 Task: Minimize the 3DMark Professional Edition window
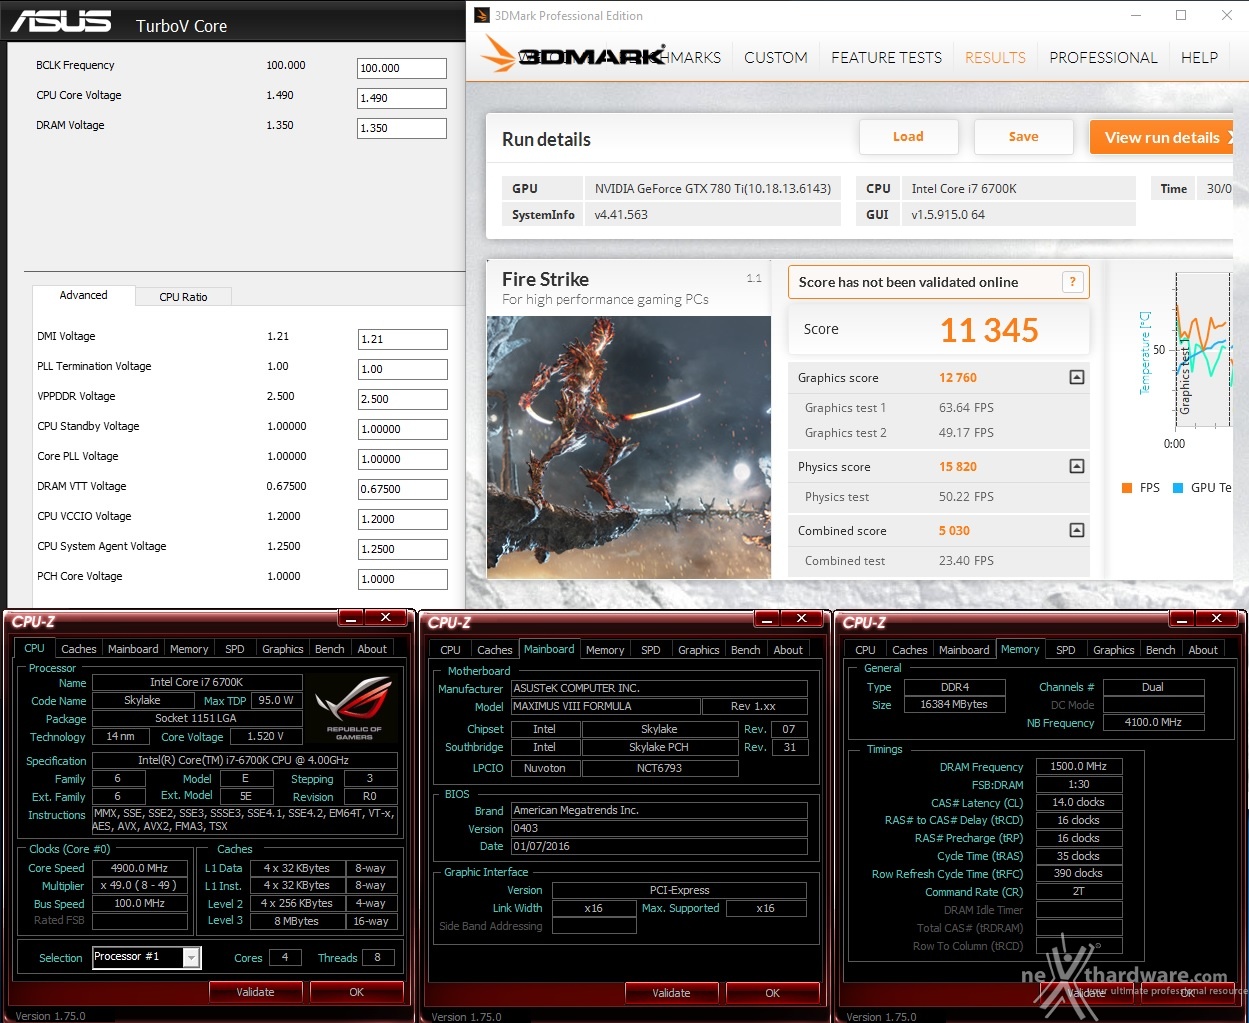coord(1136,15)
